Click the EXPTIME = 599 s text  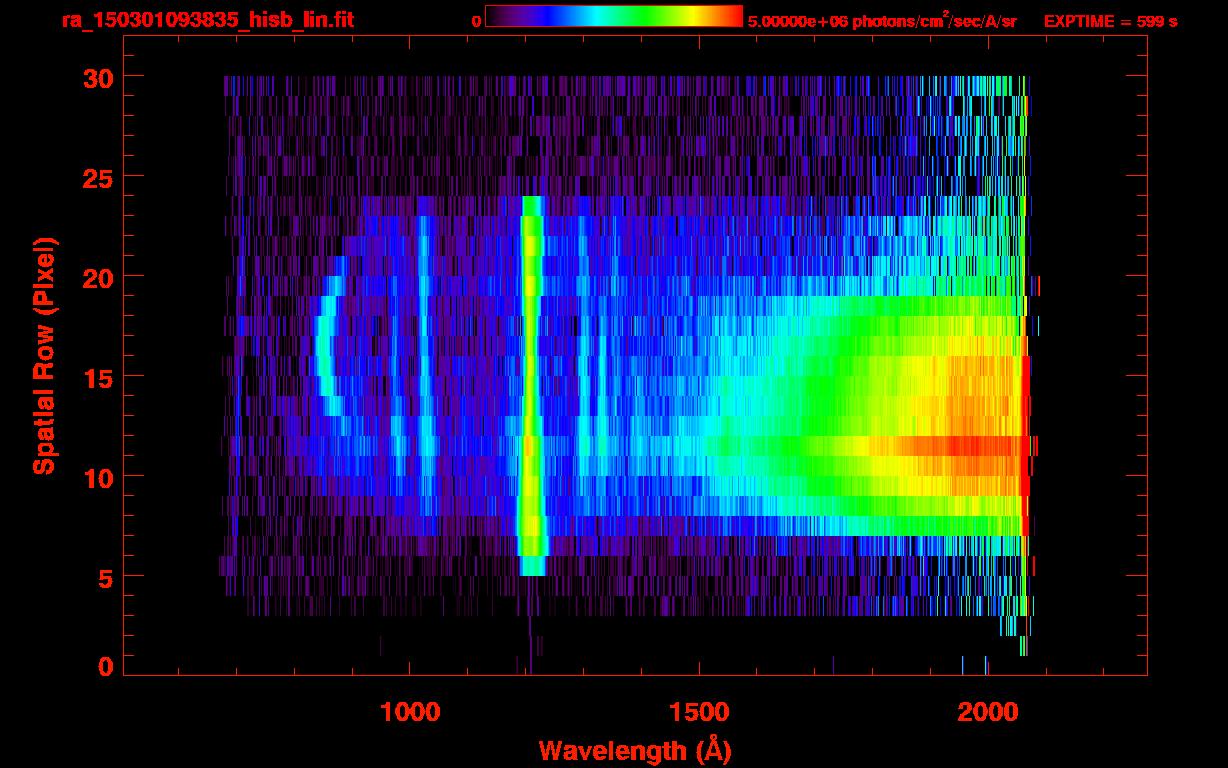coord(1110,21)
